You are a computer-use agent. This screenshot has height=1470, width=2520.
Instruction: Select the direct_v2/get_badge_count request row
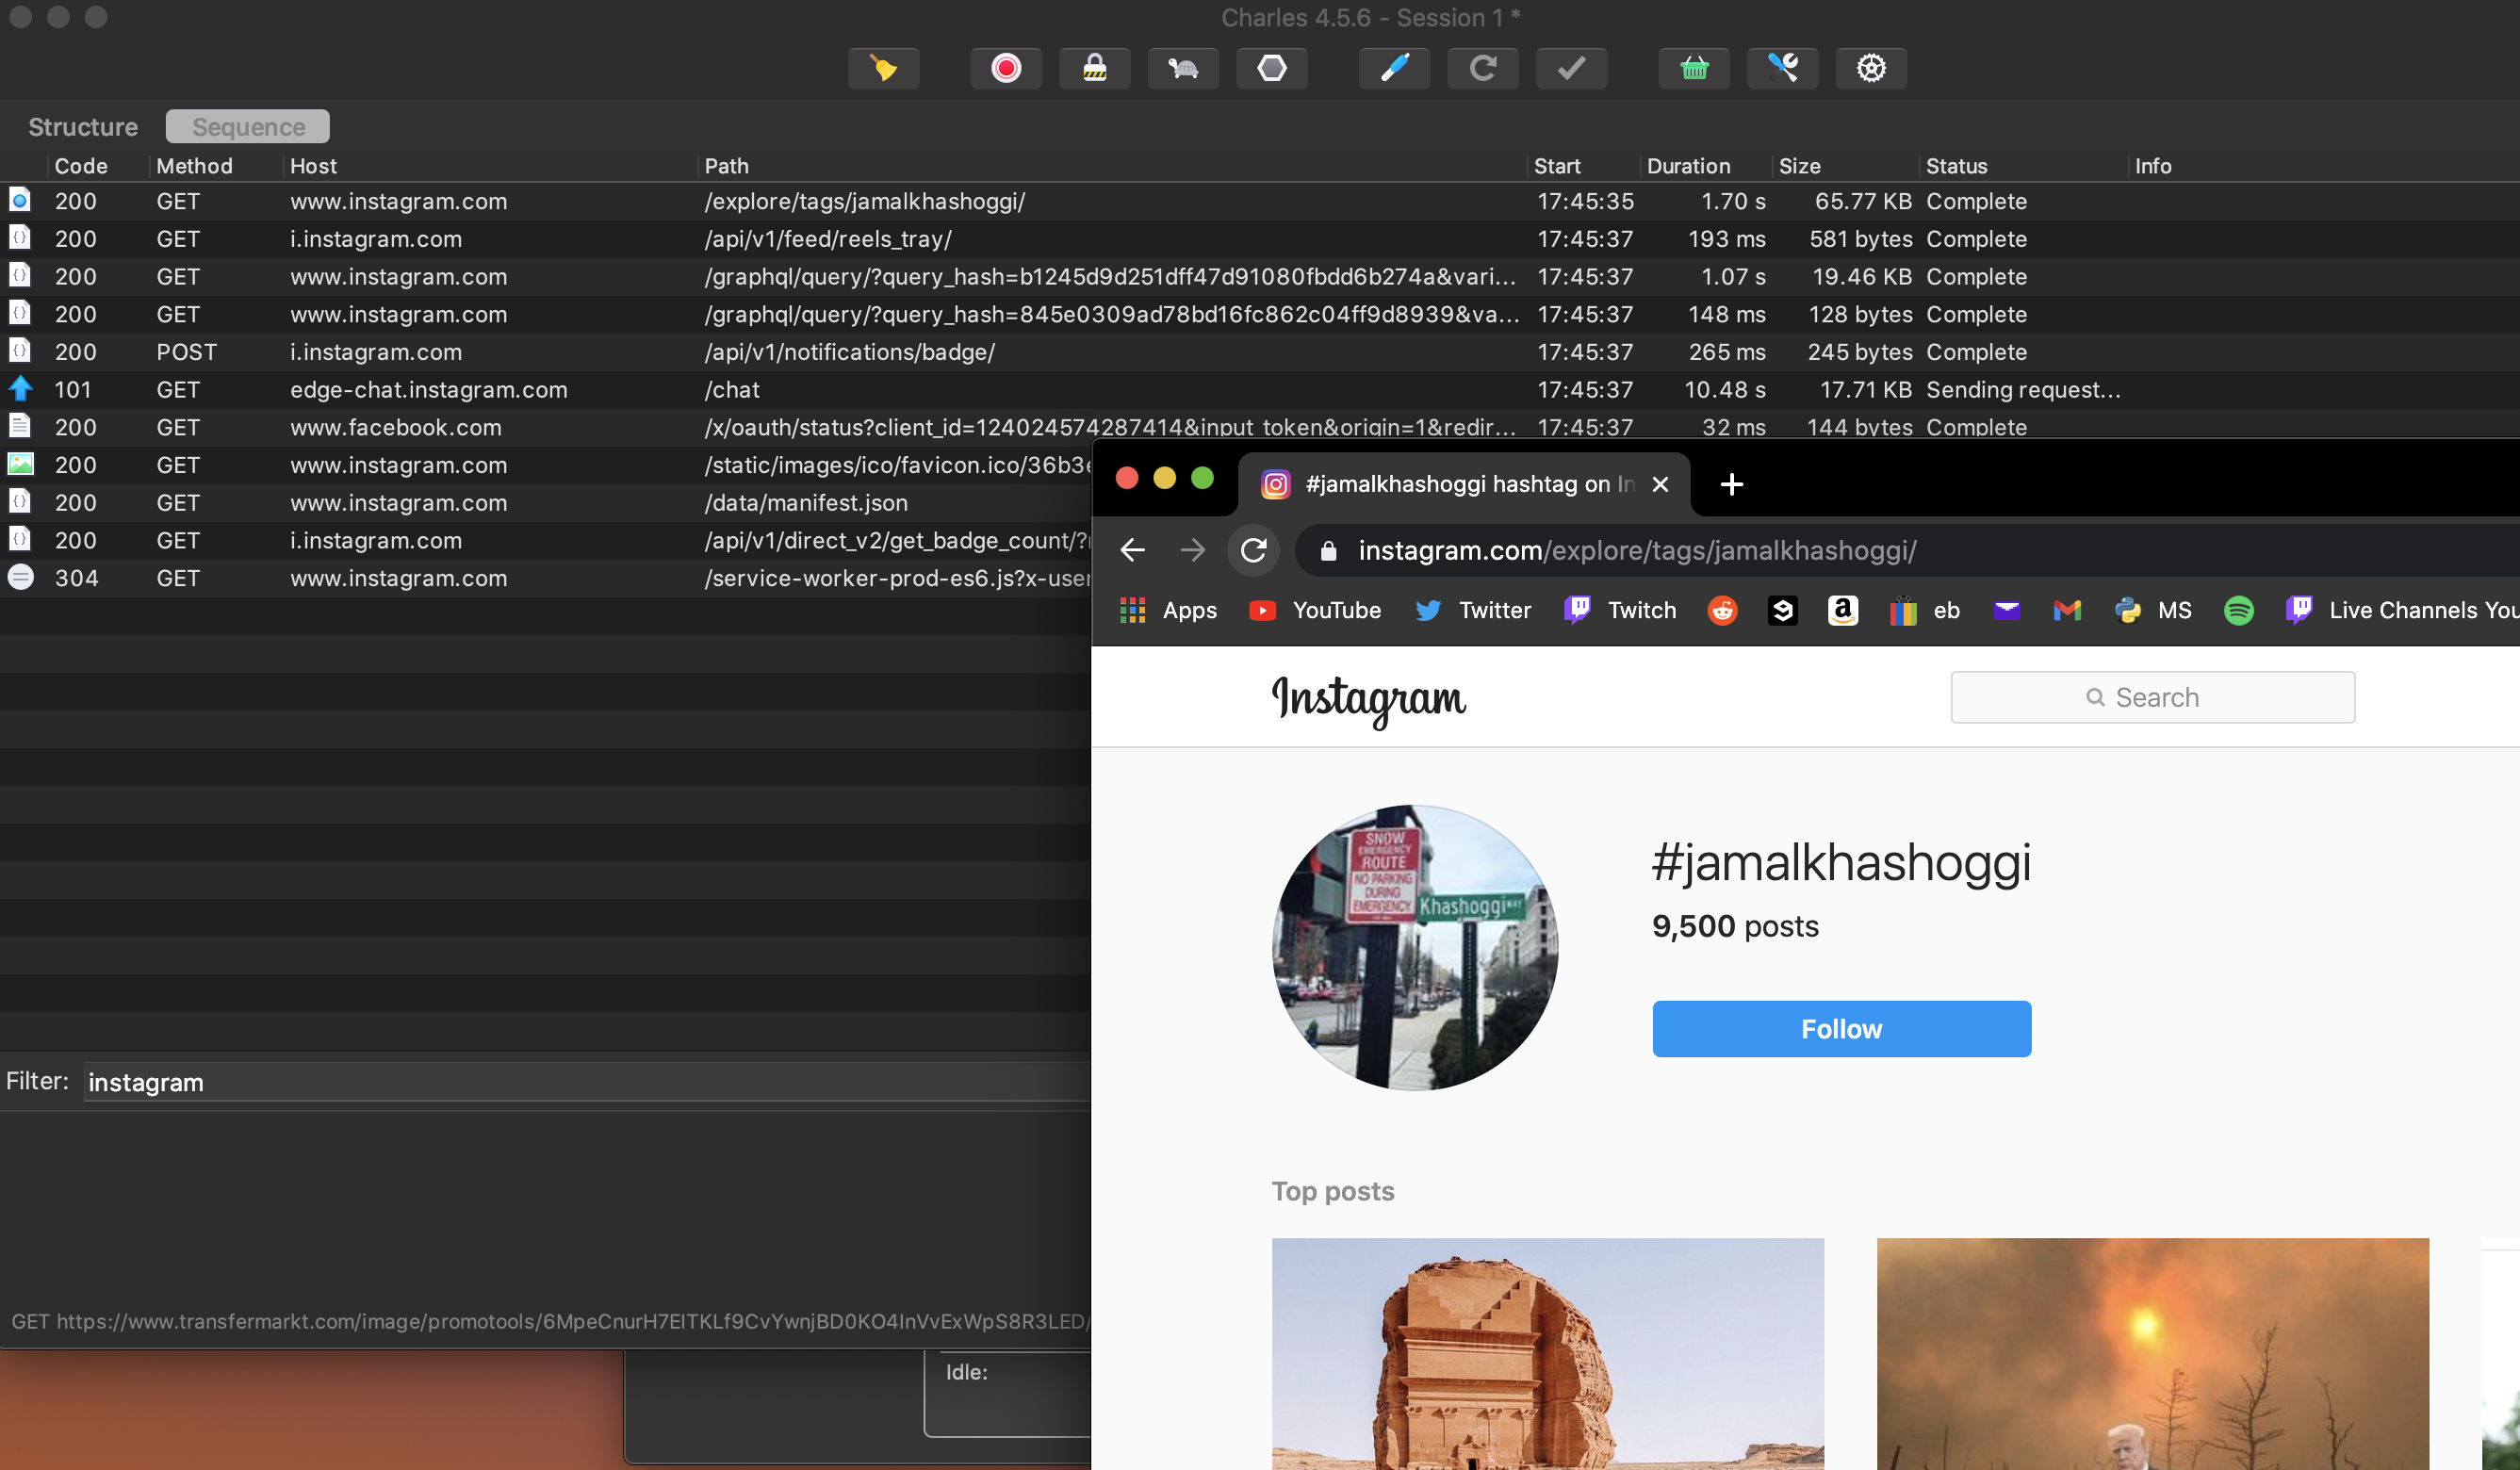pos(545,540)
